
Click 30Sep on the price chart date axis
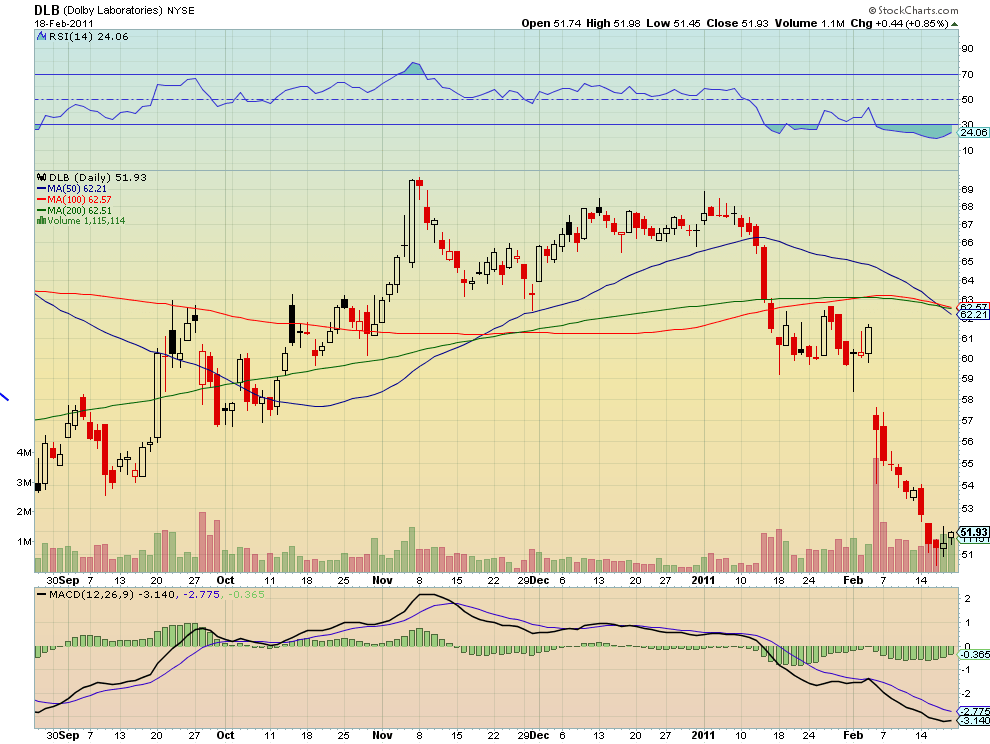click(63, 580)
